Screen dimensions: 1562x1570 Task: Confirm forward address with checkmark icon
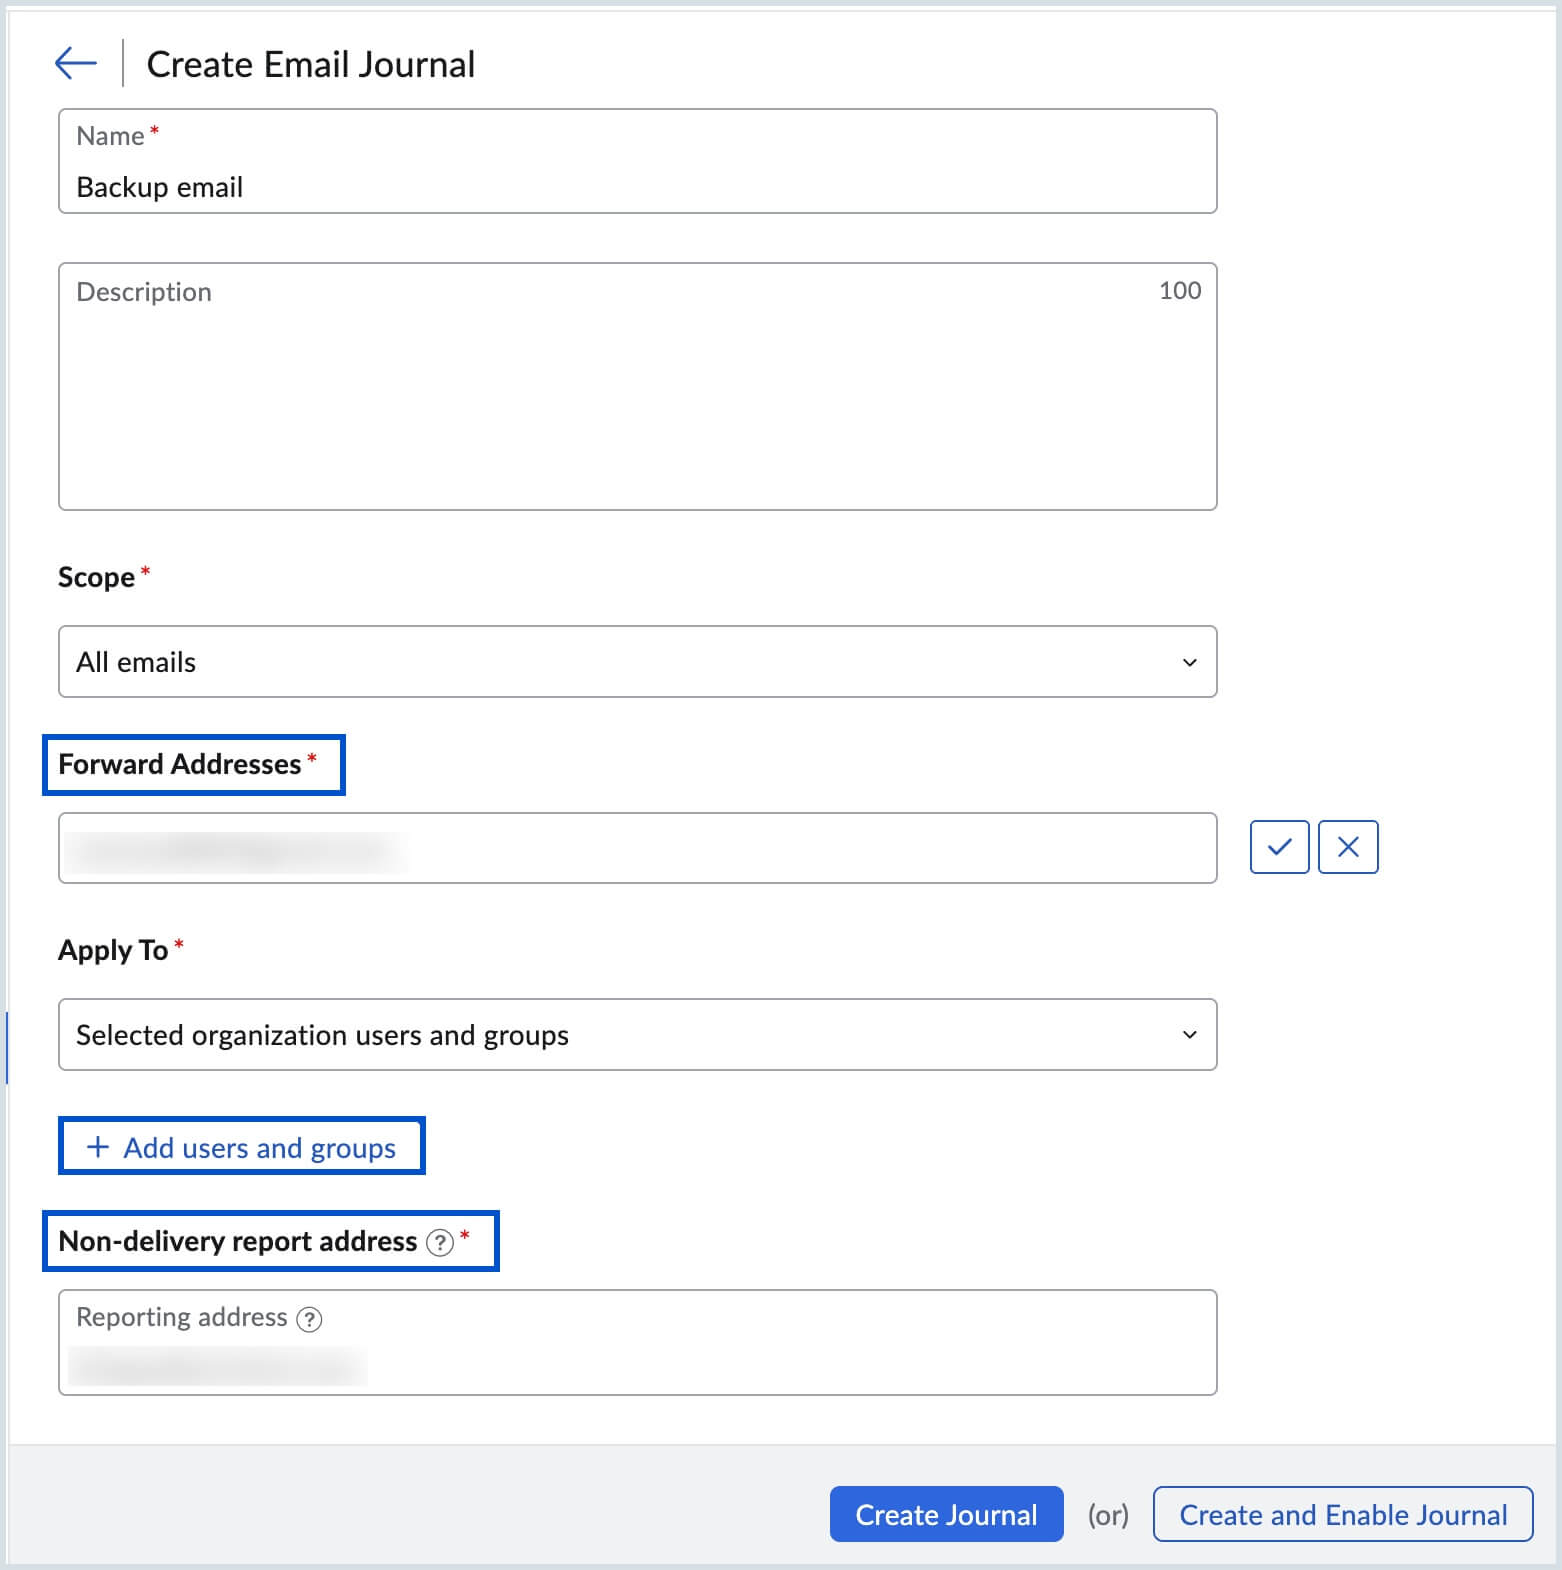click(x=1279, y=847)
